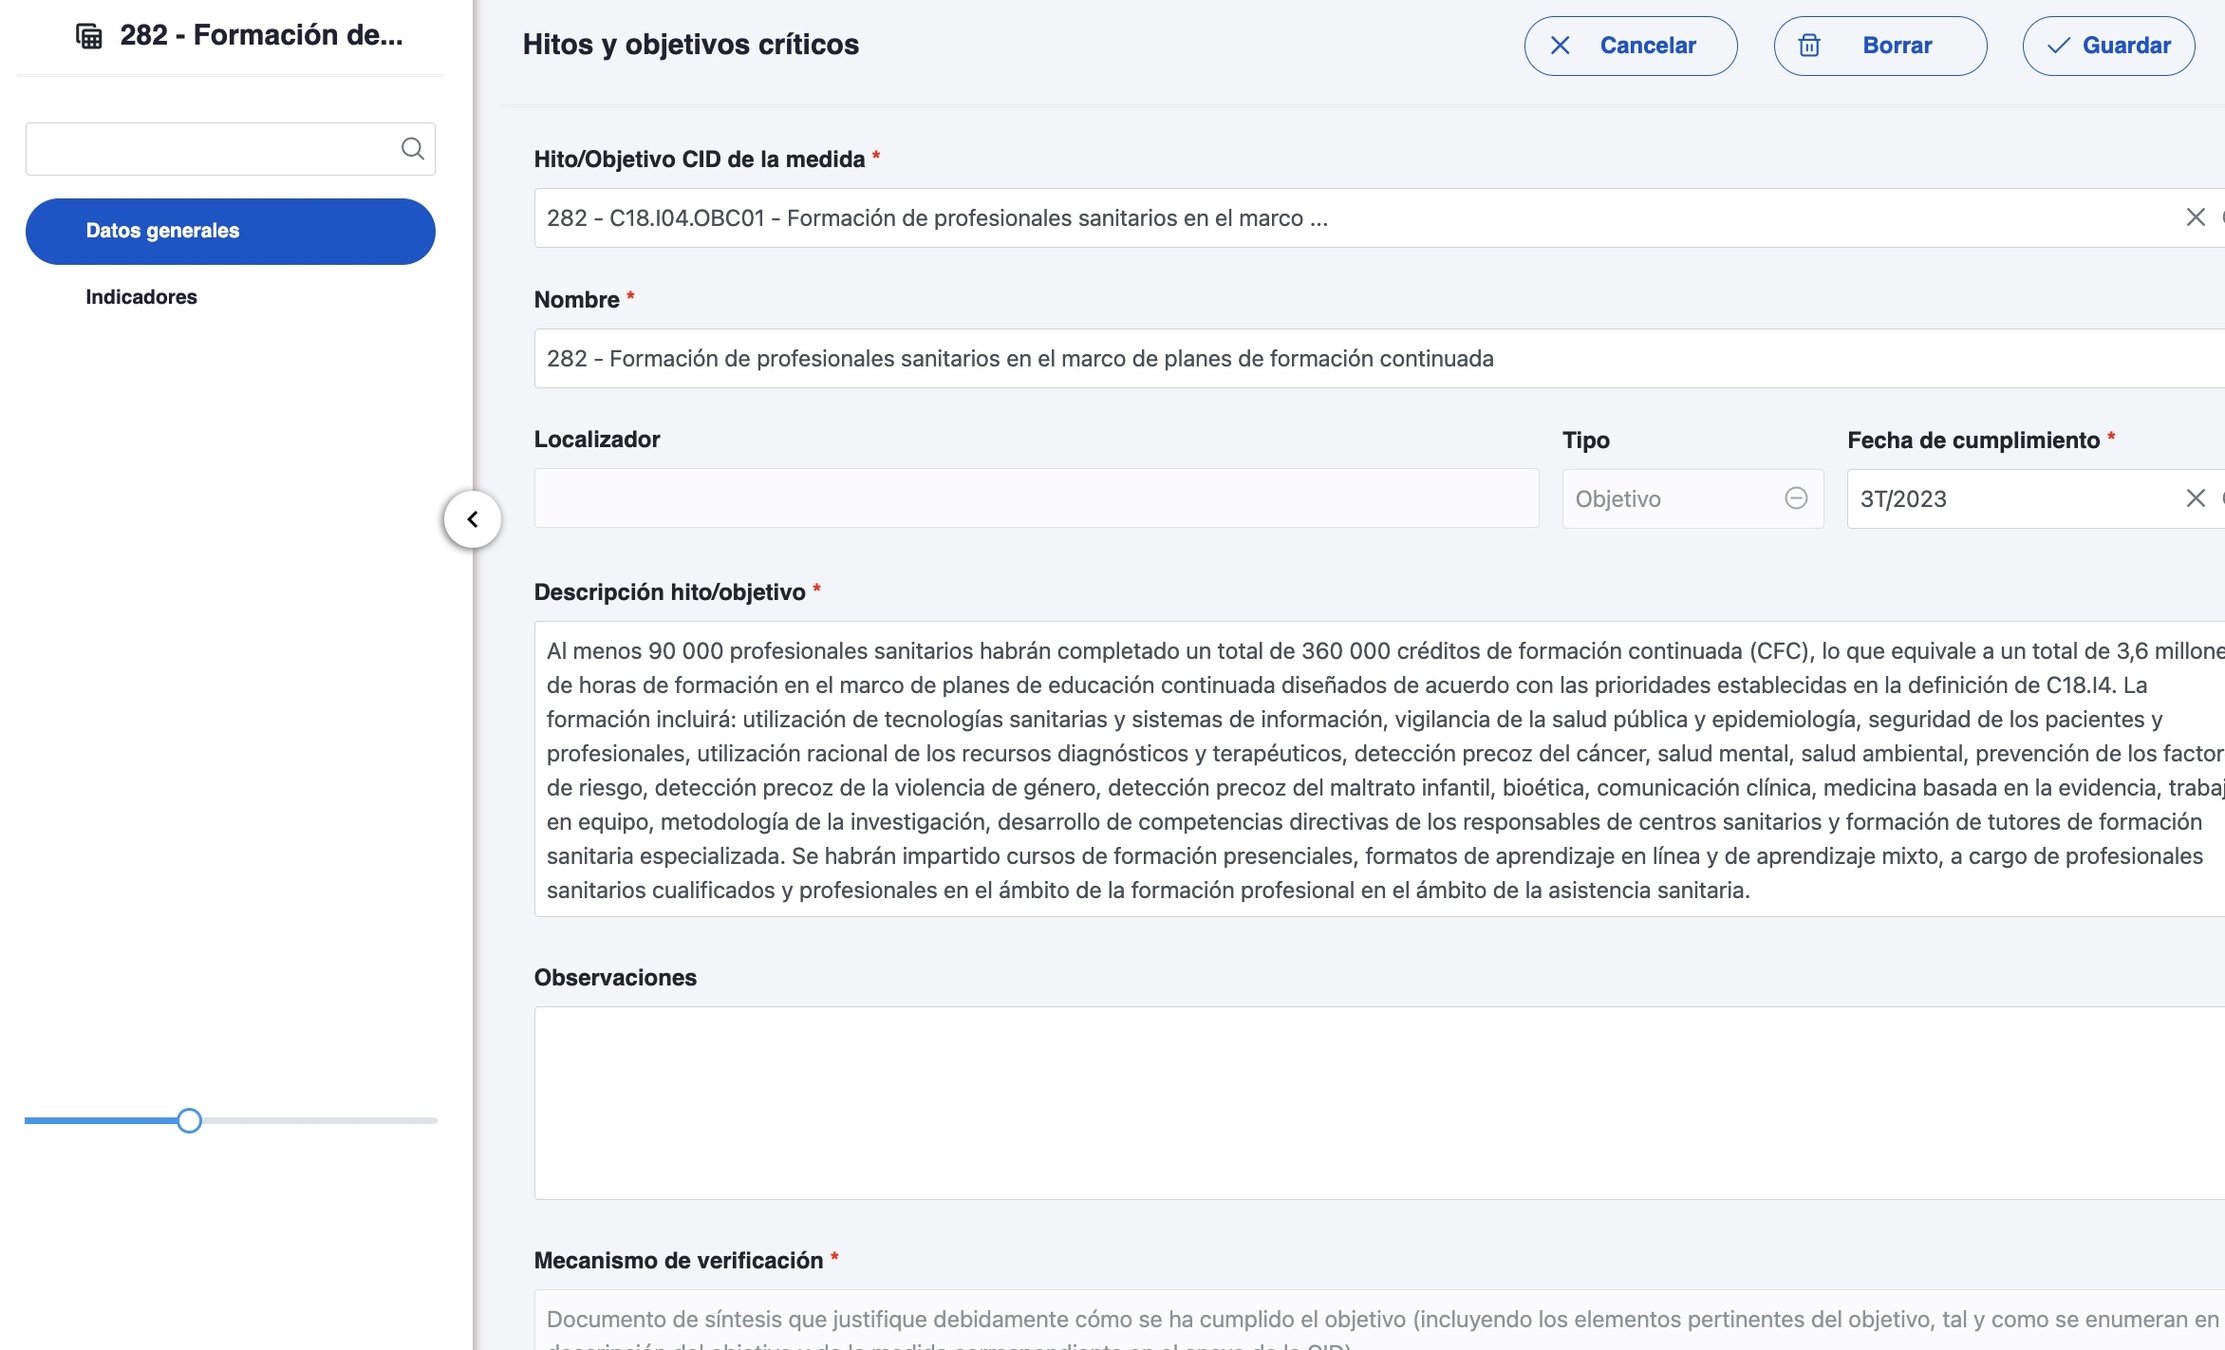Focus the Localizador input field
The image size is (2225, 1350).
click(1035, 498)
